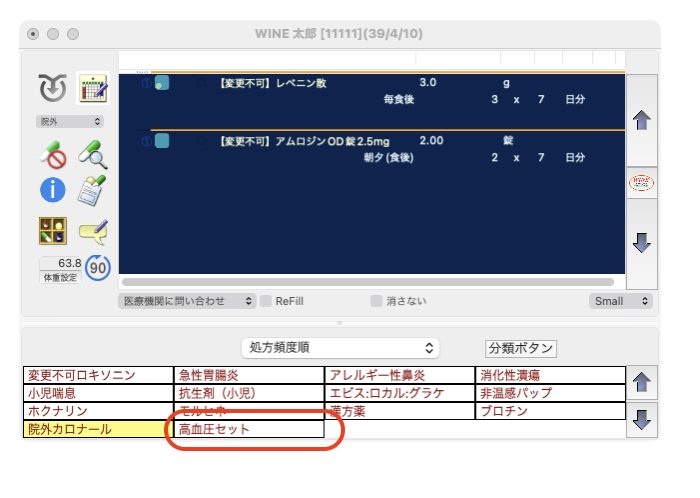
Task: Open the medicine shelf grid icon
Action: pos(52,232)
